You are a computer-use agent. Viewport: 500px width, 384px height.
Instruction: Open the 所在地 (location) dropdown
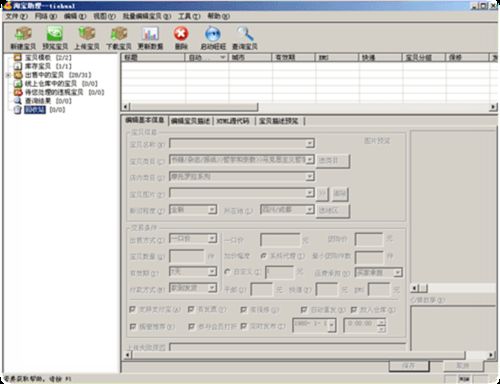(310, 210)
